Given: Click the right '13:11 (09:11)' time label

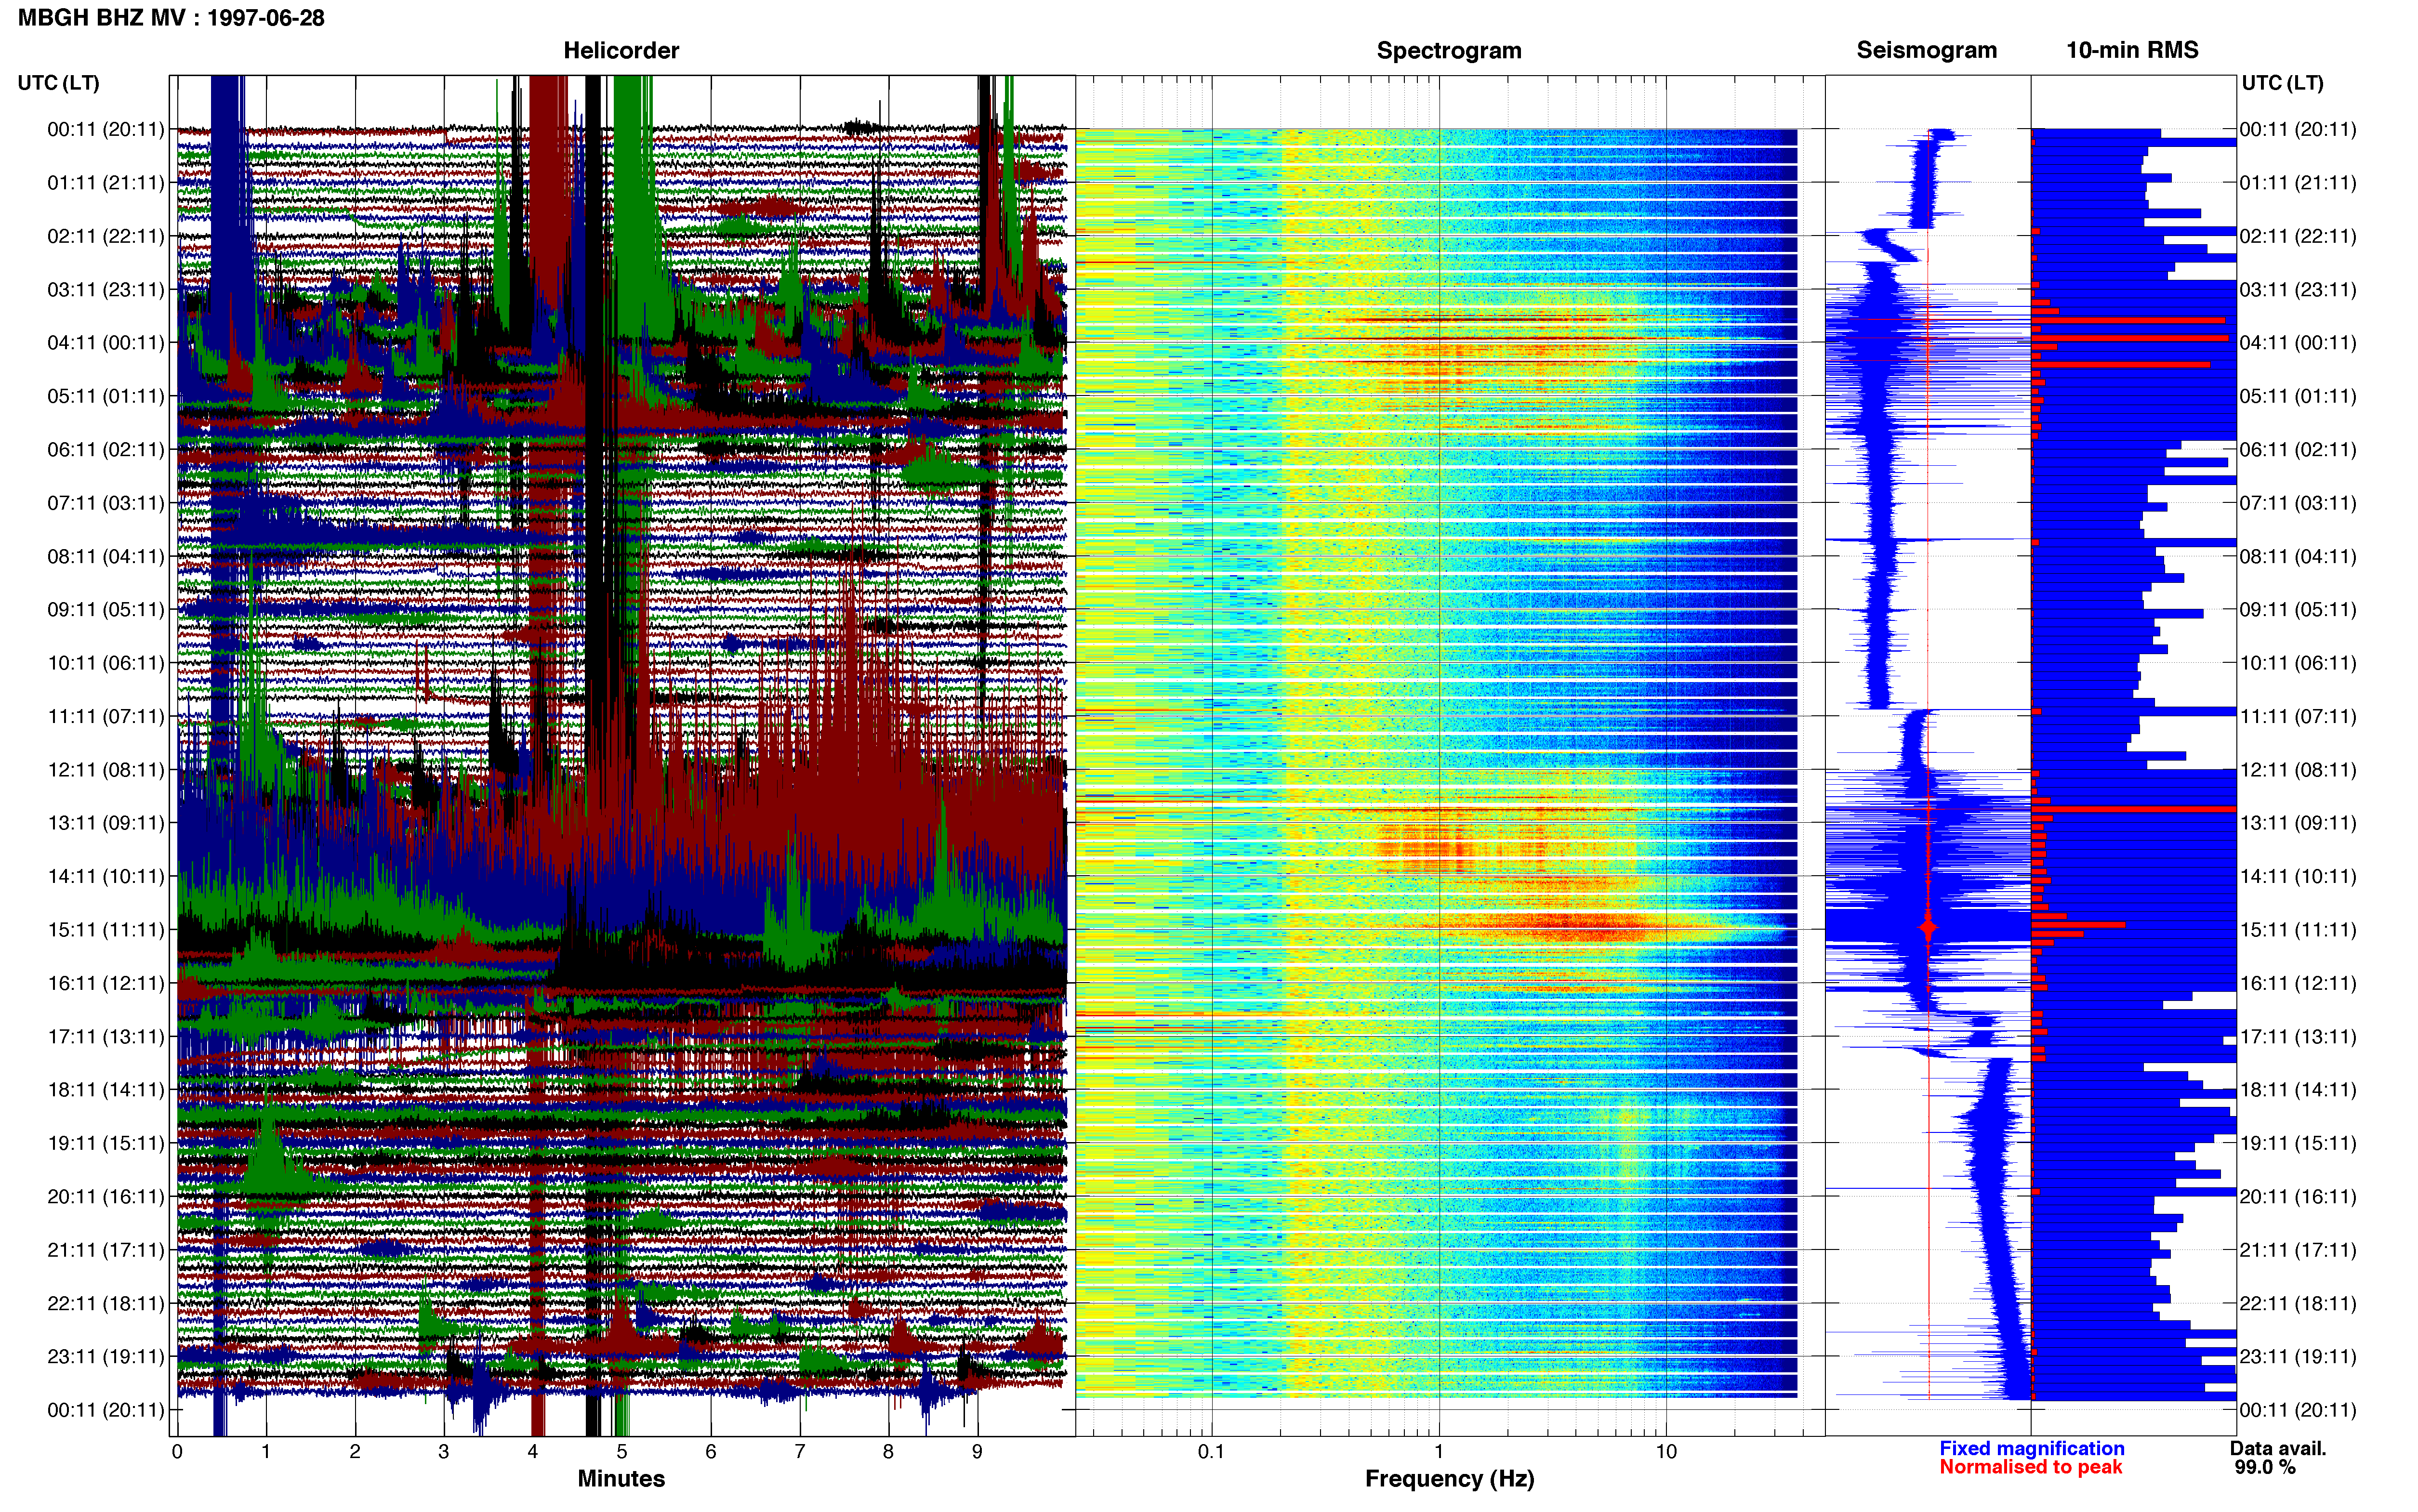Looking at the screenshot, I should pyautogui.click(x=2298, y=823).
